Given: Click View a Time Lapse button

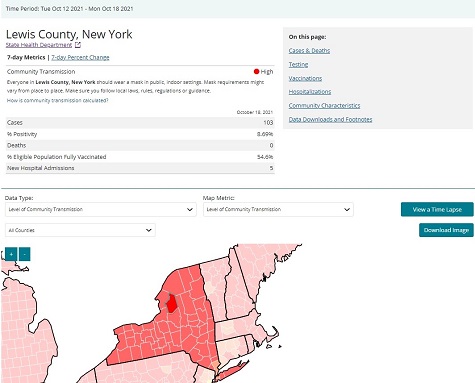Looking at the screenshot, I should 437,209.
